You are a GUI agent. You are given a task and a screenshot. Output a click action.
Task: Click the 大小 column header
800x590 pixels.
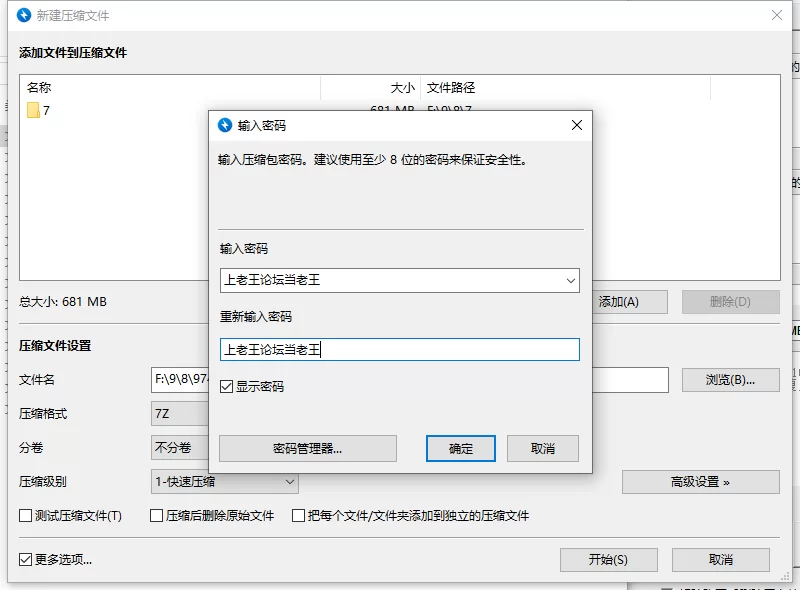point(371,88)
